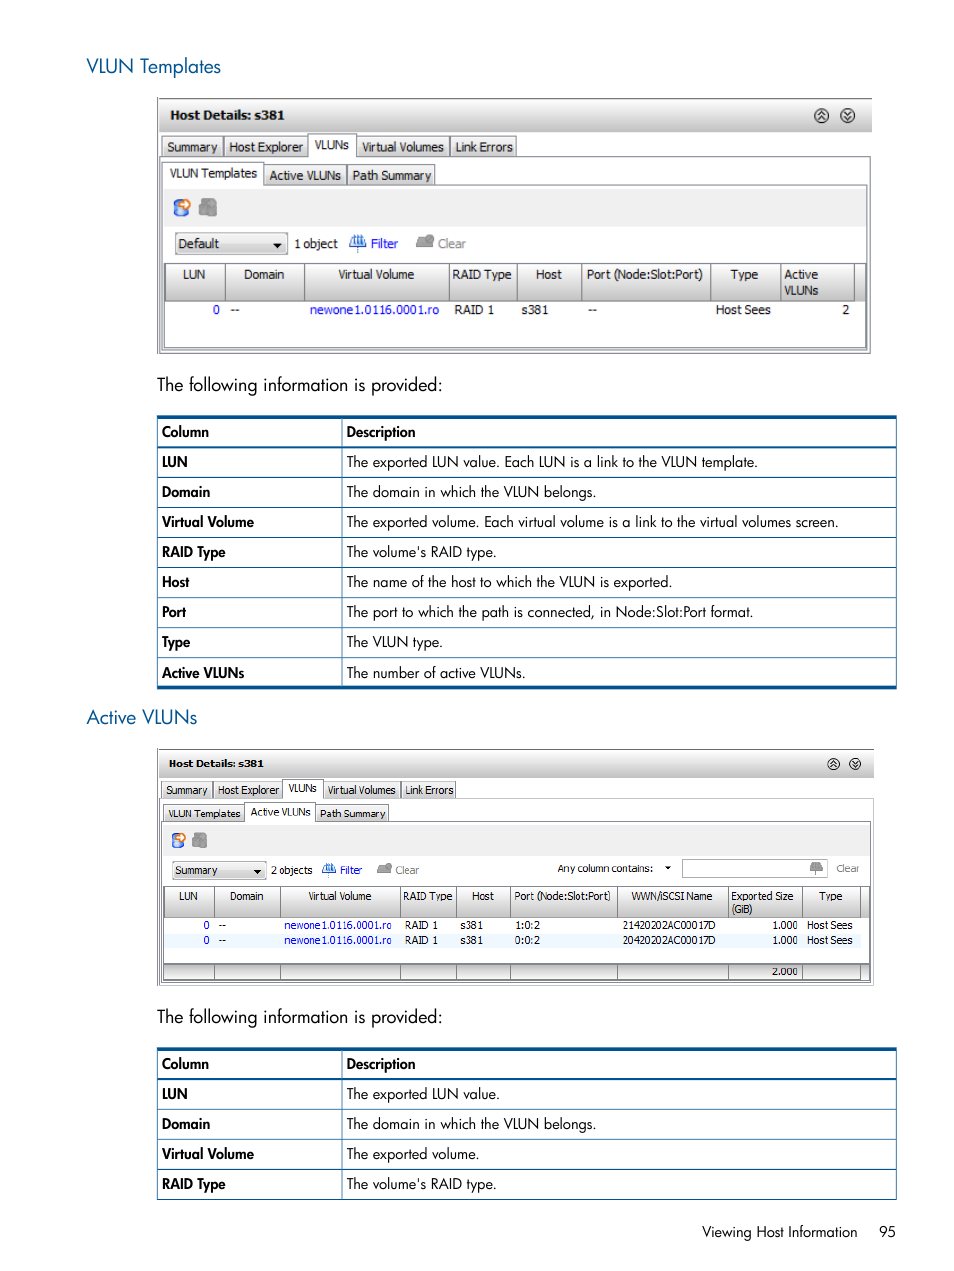Click WWN value 21420202AC00017D

(669, 926)
